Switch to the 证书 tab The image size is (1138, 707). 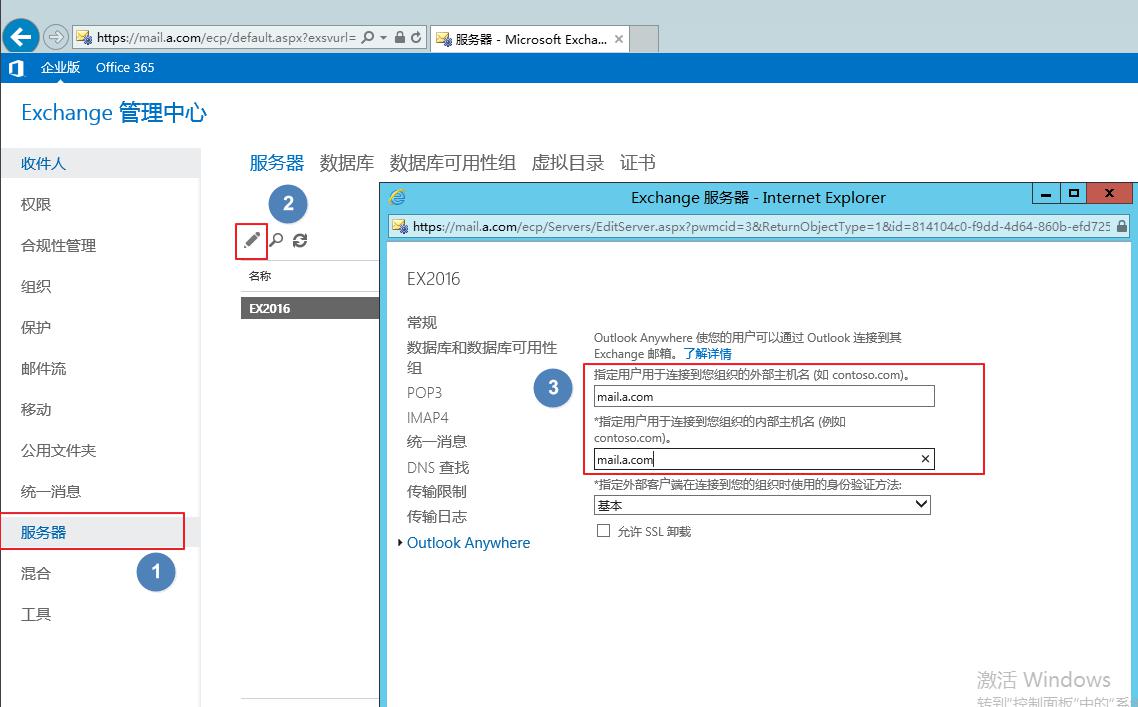(637, 163)
